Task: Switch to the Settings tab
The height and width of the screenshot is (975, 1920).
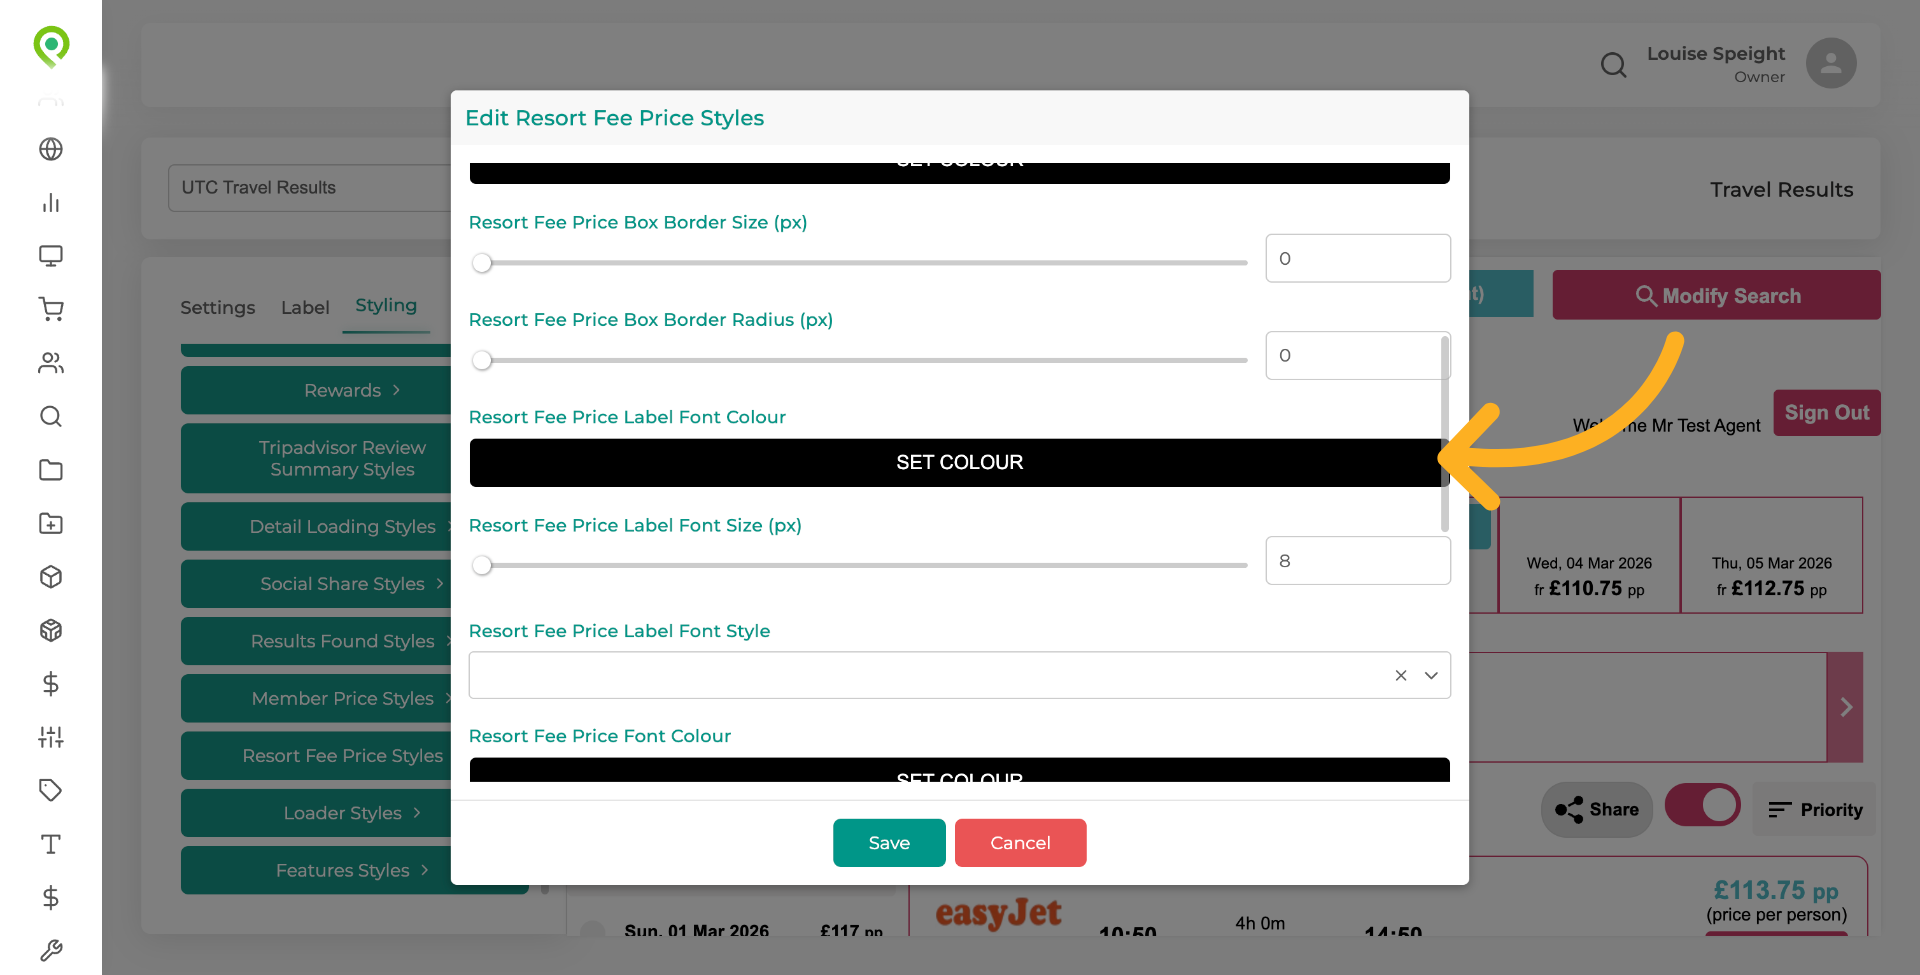Action: pyautogui.click(x=217, y=307)
